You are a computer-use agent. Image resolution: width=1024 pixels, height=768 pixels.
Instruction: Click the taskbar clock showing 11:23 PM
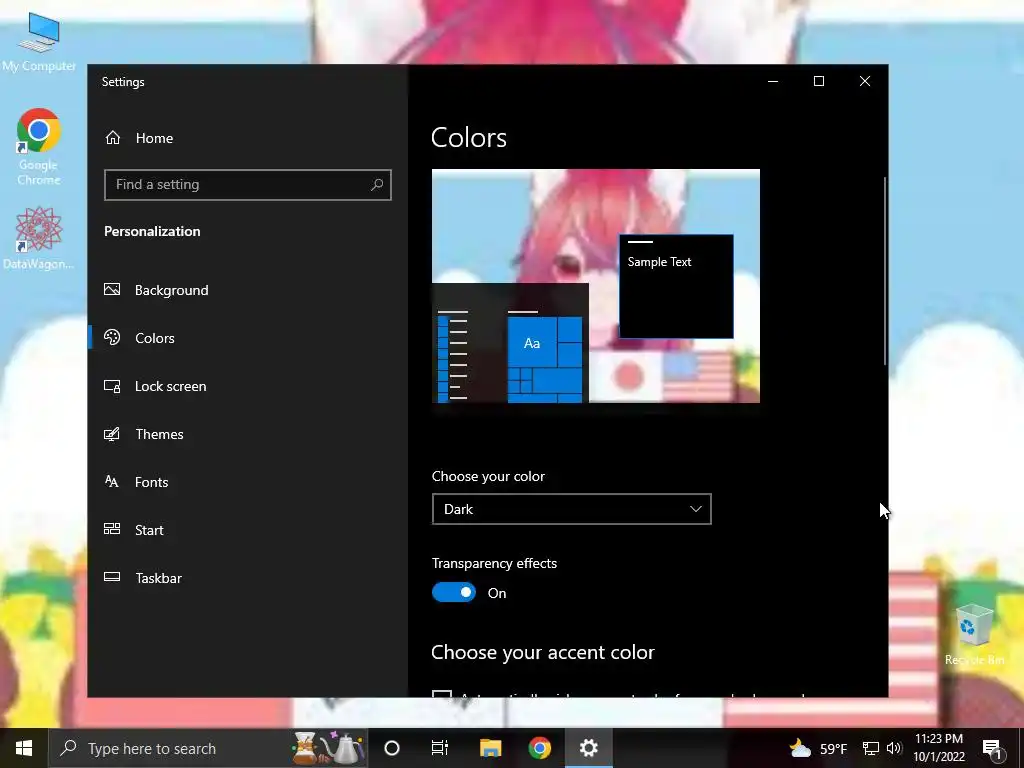[938, 748]
